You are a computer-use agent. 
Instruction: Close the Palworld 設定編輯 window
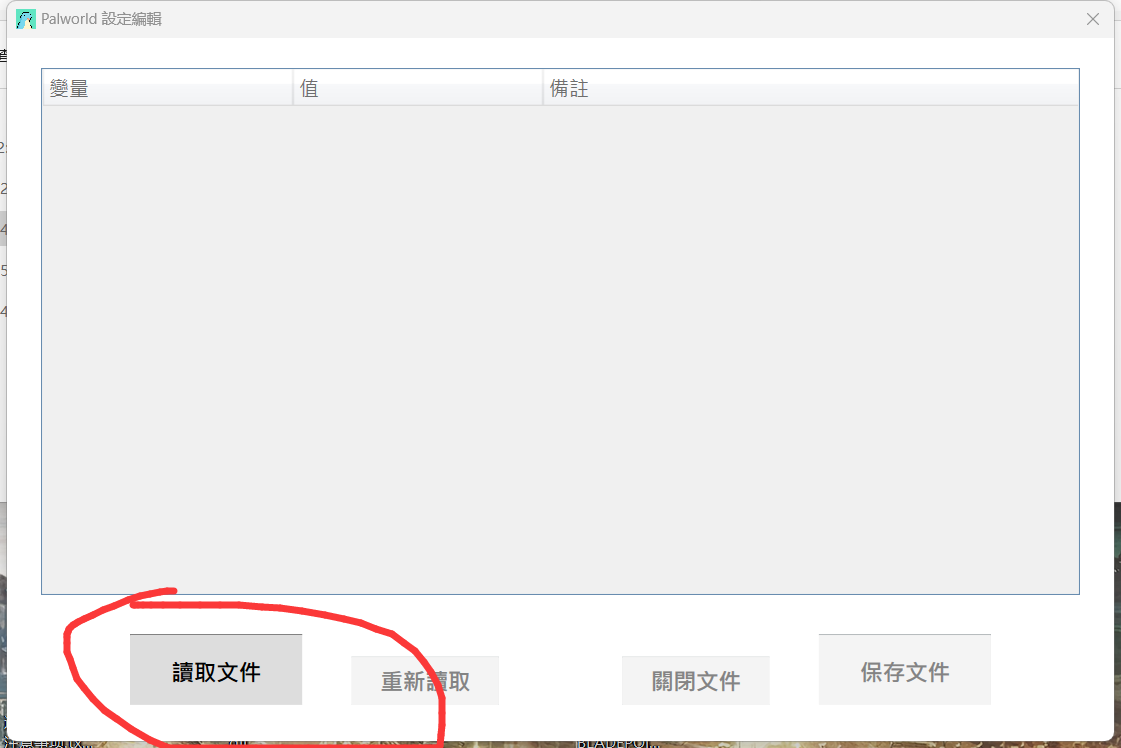1092,19
